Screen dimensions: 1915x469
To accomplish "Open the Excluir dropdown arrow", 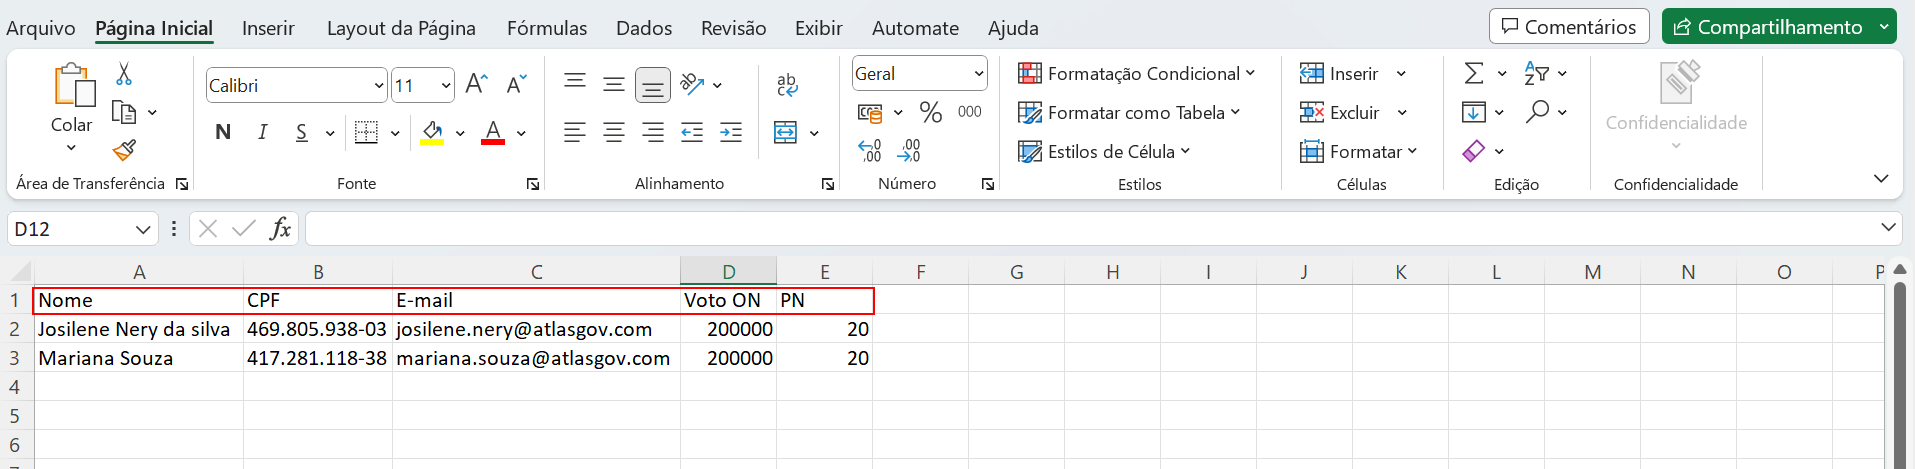I will [x=1402, y=113].
